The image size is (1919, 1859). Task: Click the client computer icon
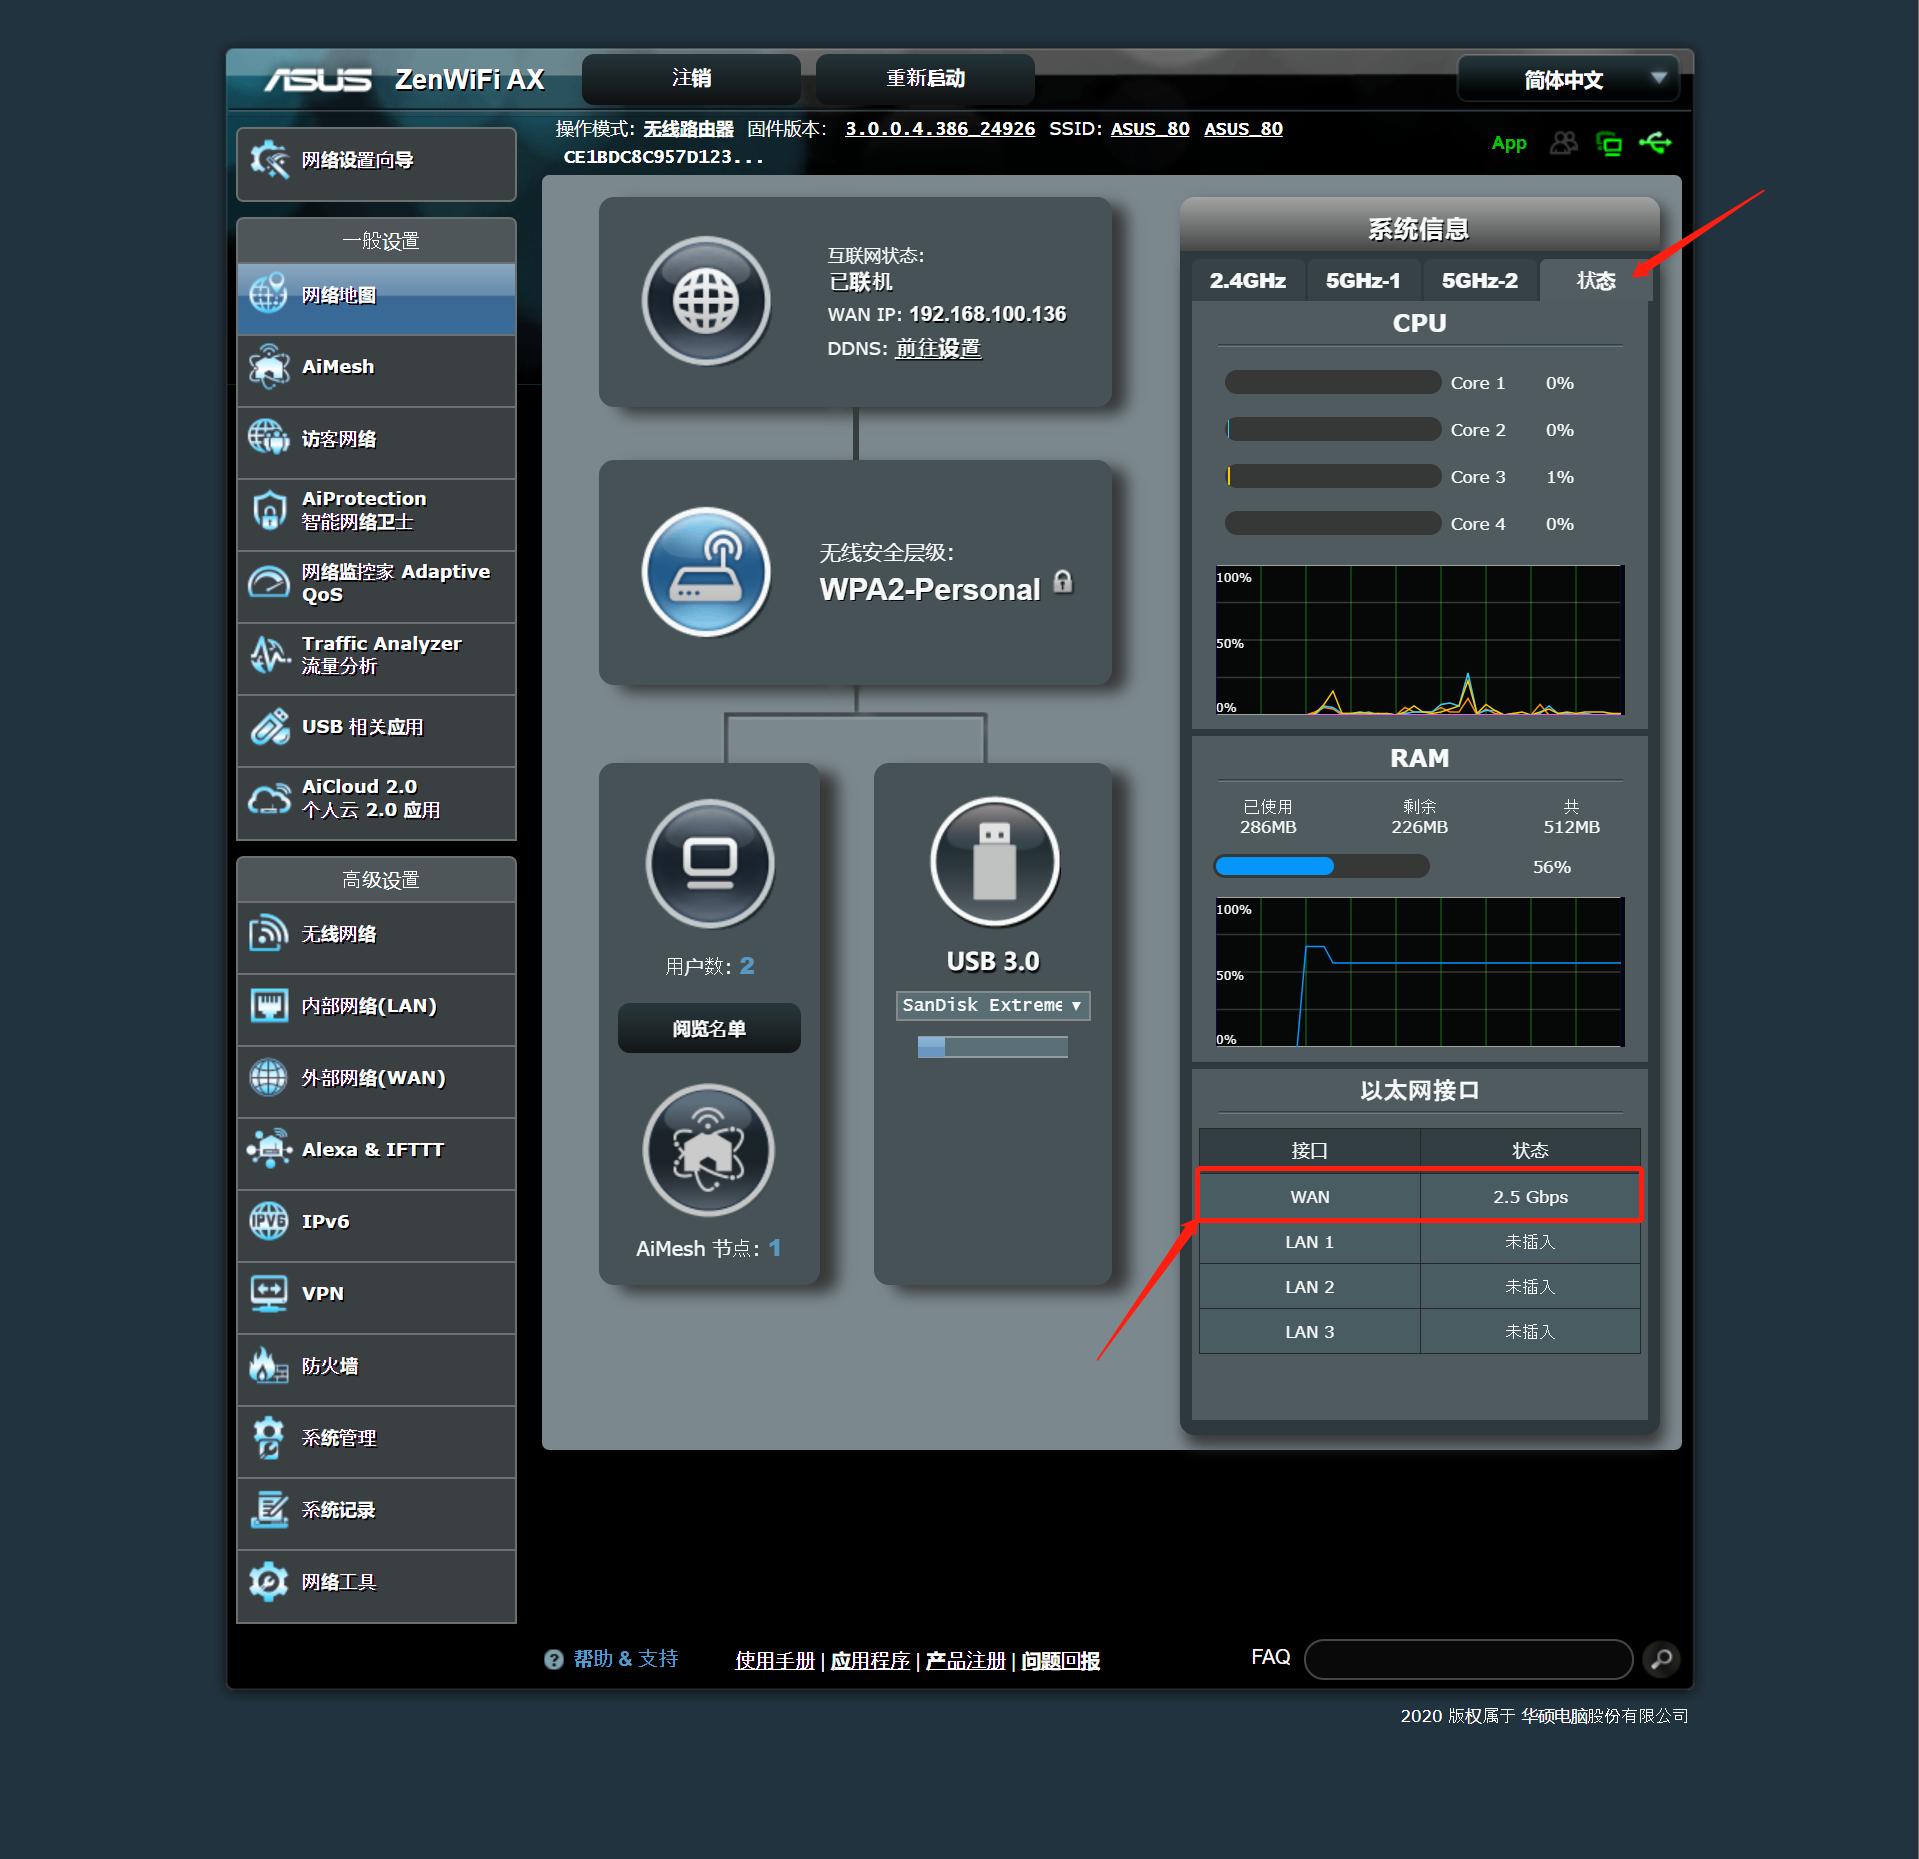pyautogui.click(x=709, y=863)
